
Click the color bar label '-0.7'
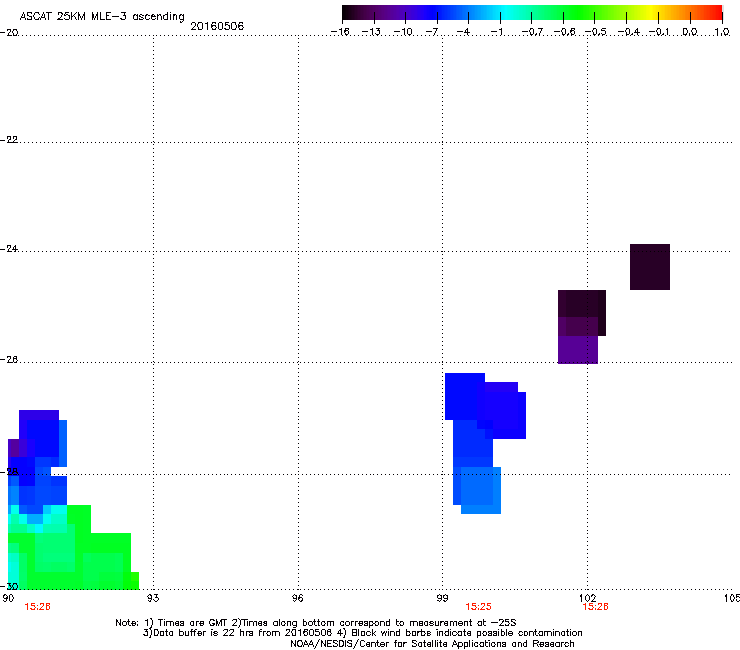pyautogui.click(x=532, y=32)
